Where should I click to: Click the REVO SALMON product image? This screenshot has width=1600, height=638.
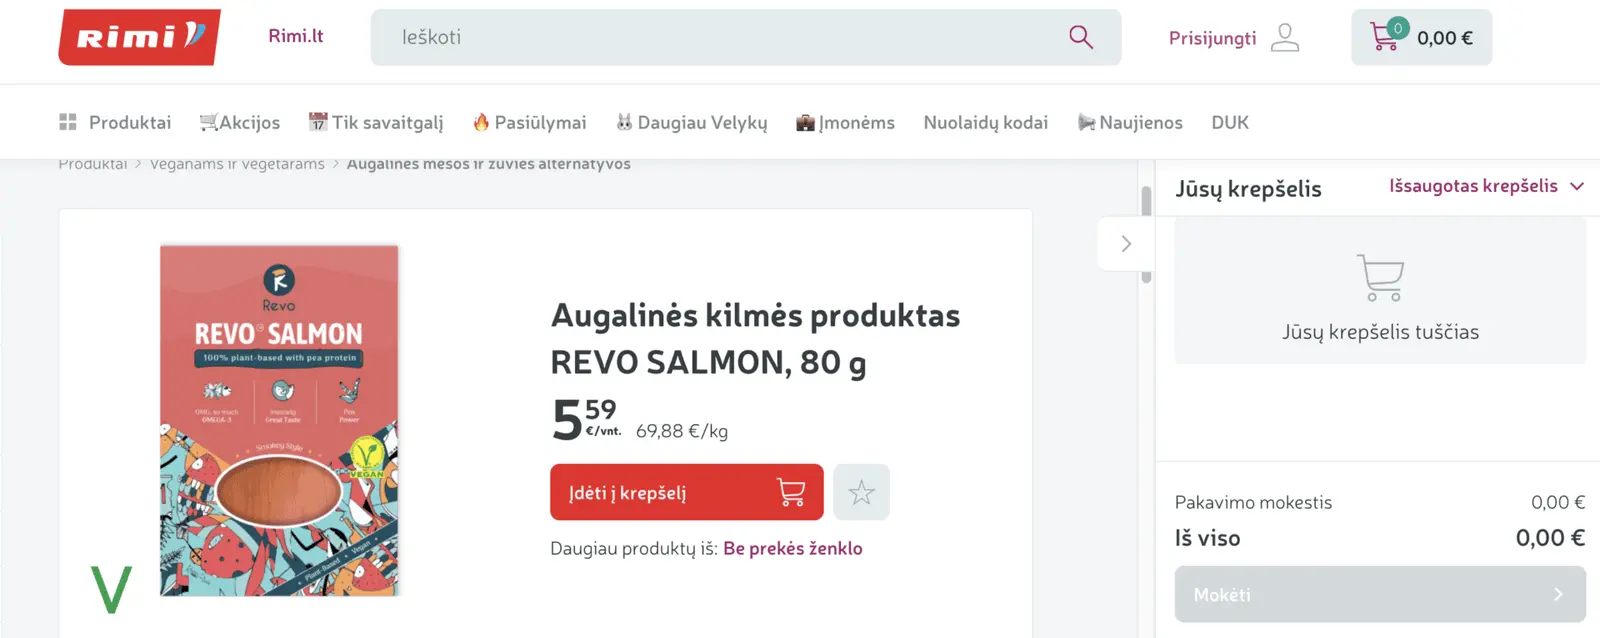point(280,420)
